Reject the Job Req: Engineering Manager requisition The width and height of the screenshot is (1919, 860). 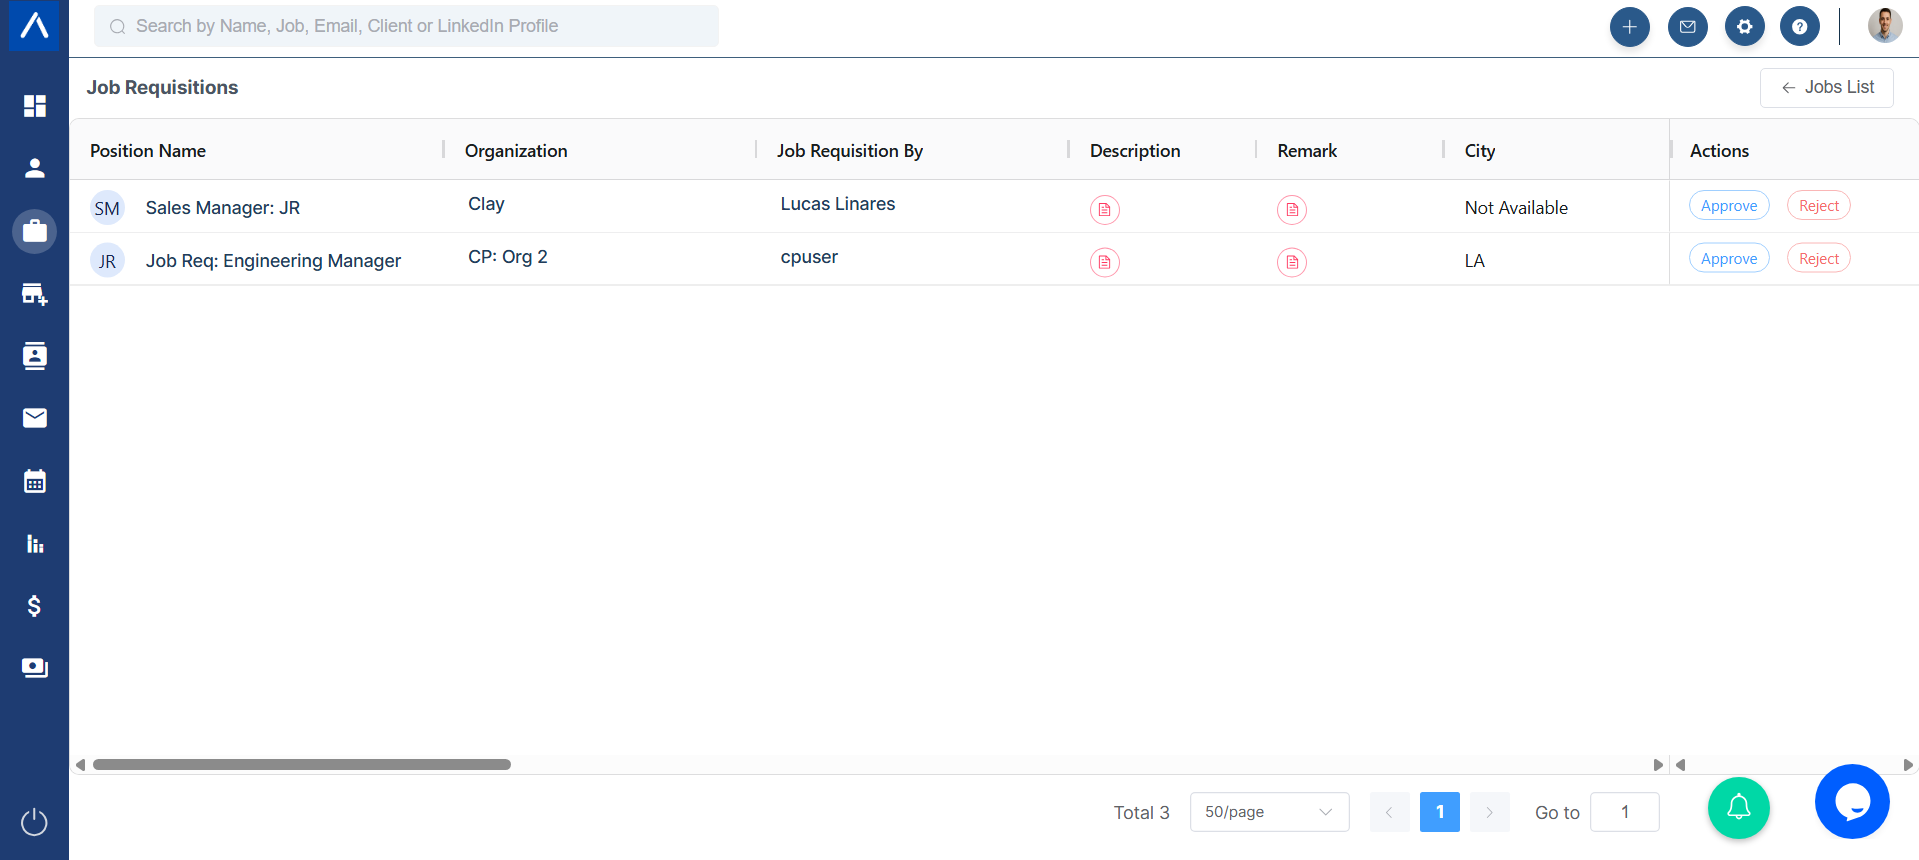coord(1818,259)
